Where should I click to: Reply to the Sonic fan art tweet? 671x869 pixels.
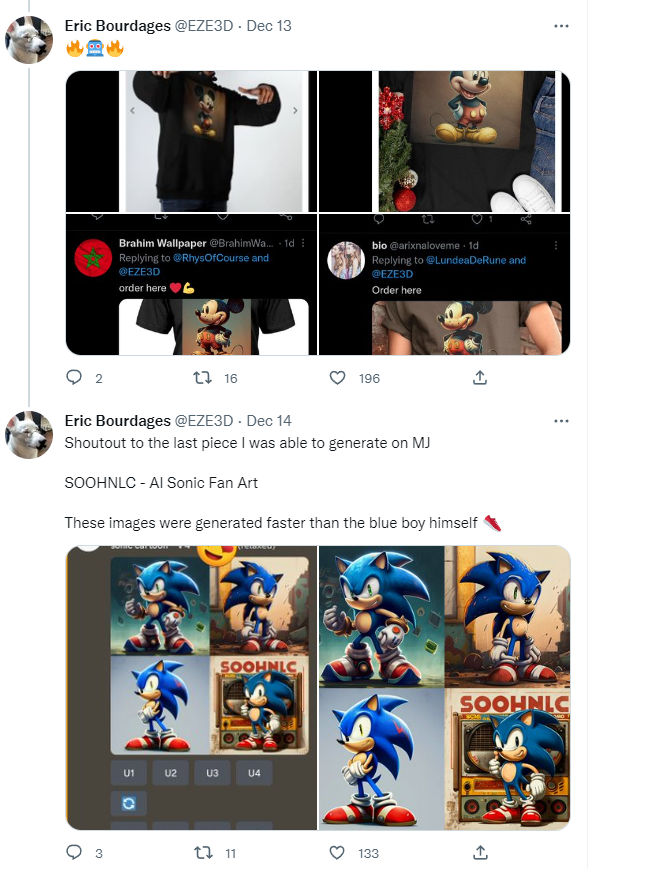tap(74, 852)
